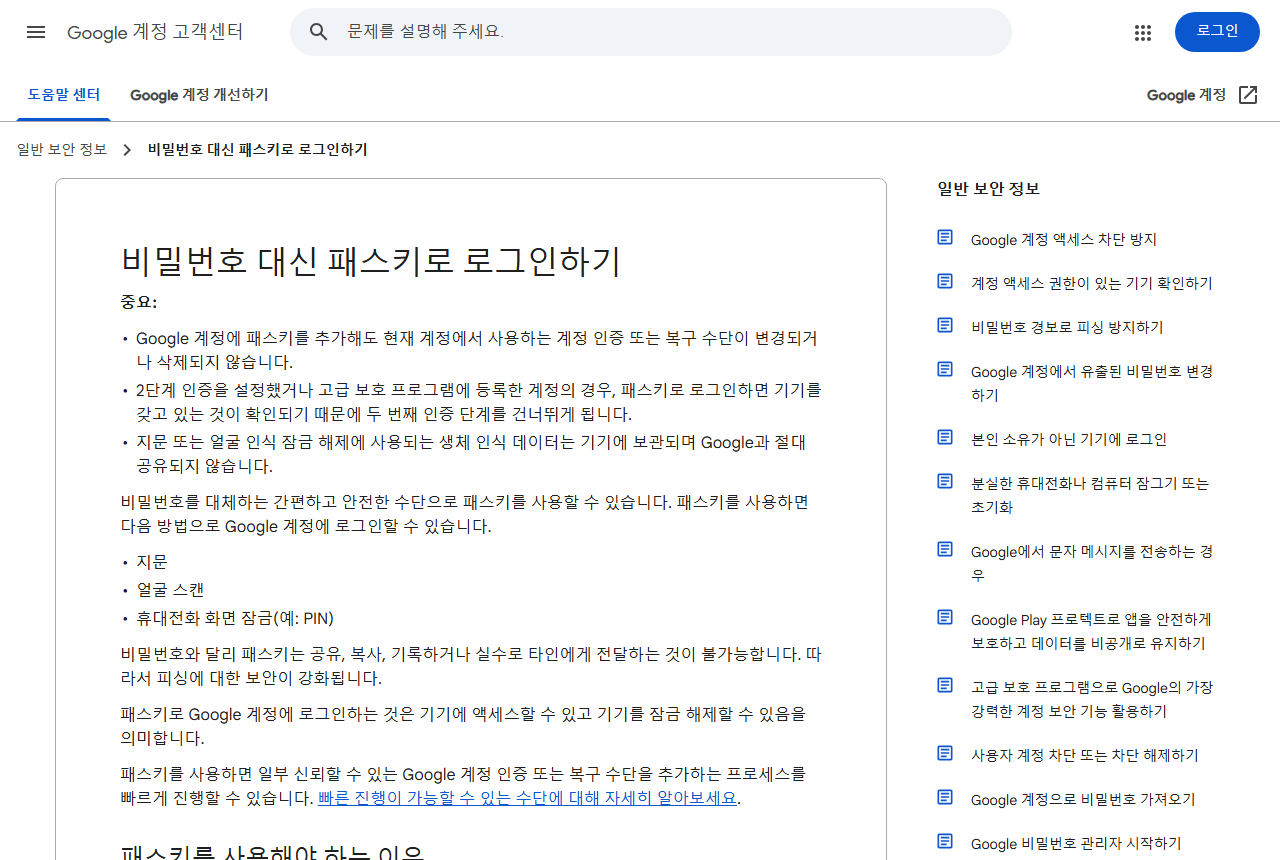Click article icon beside Google Play 프로텍트 link
Screen dimensions: 1280x860
pos(945,617)
